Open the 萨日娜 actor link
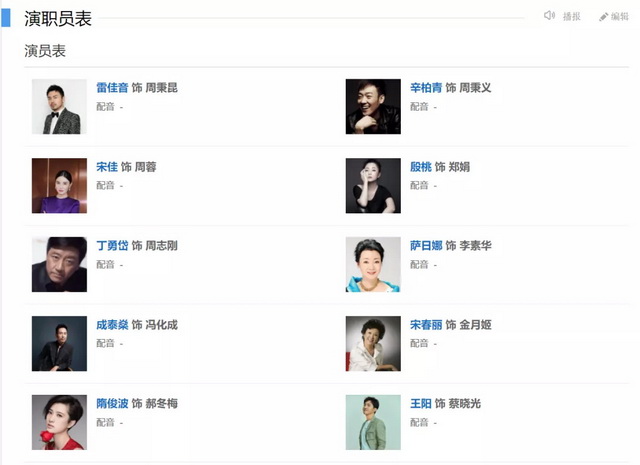Image resolution: width=640 pixels, height=465 pixels. point(426,246)
